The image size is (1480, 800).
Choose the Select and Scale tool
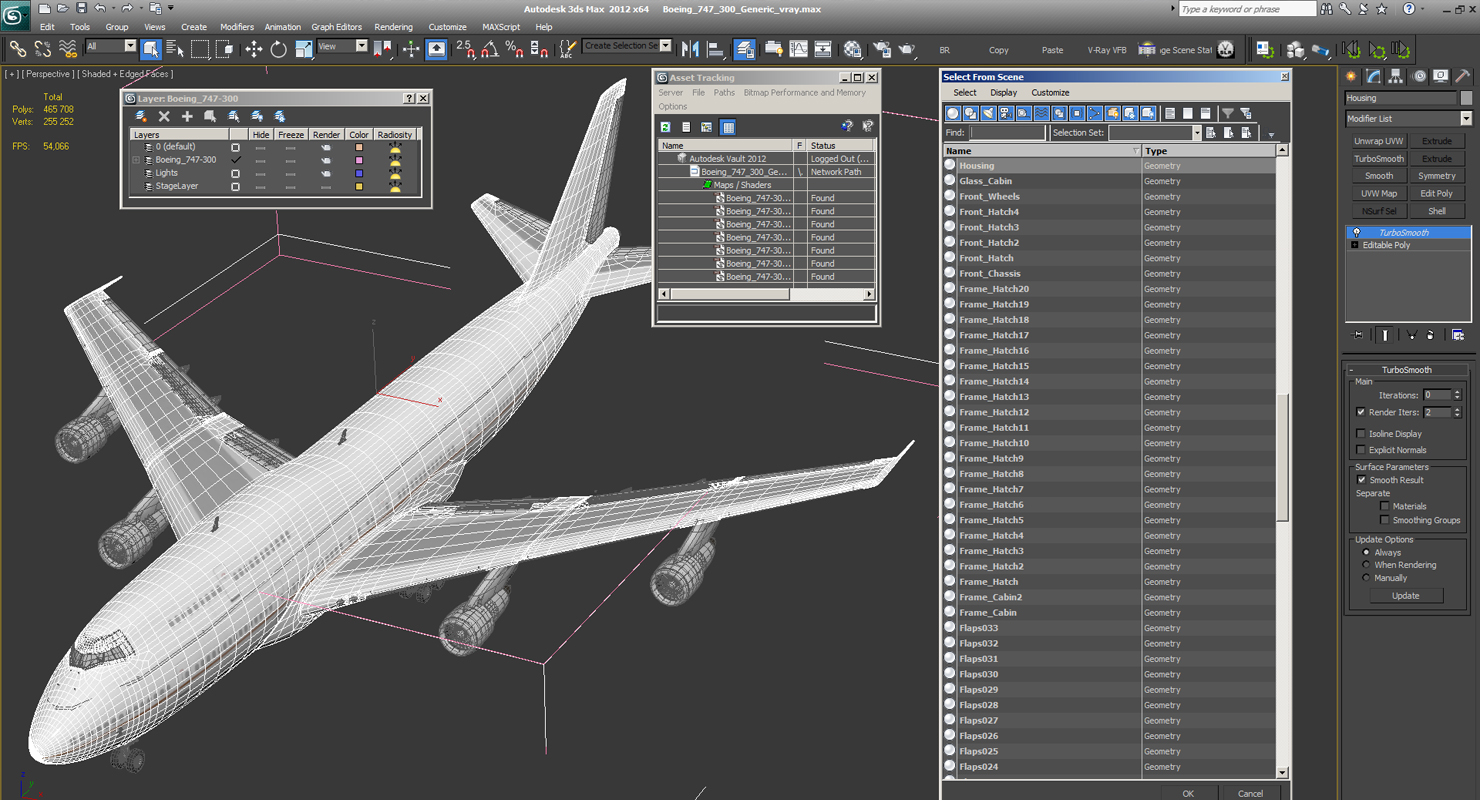coord(303,48)
